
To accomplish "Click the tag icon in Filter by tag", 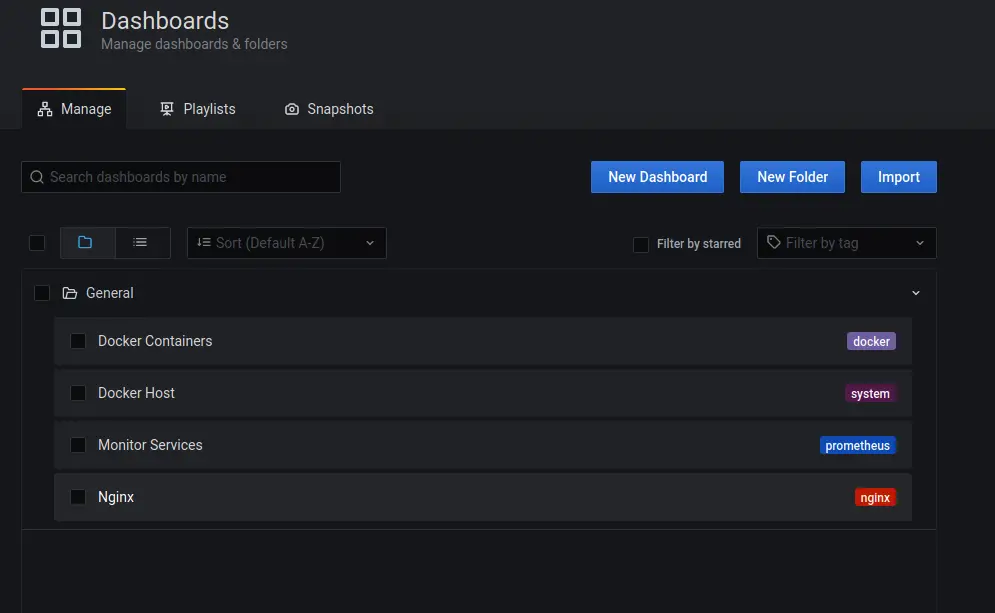I will tap(774, 242).
